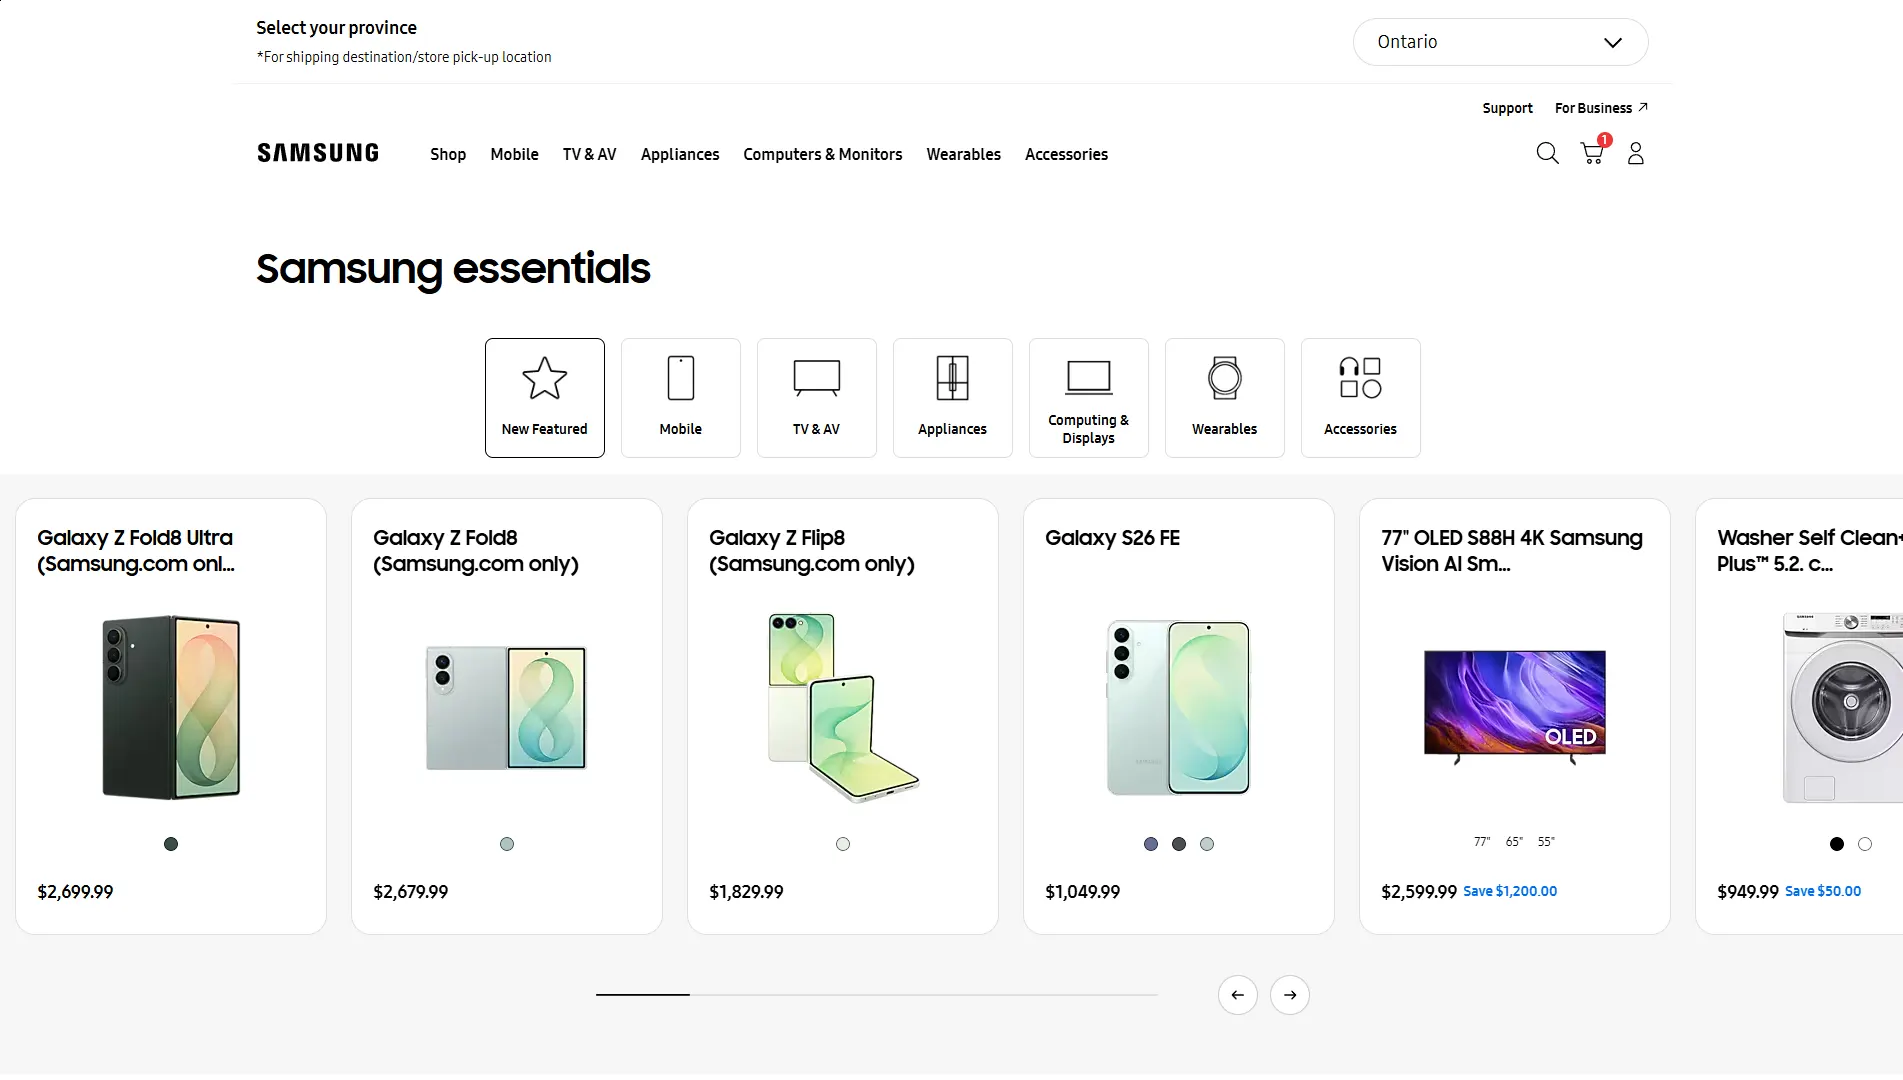
Task: Click the carousel progress bar
Action: [x=877, y=995]
